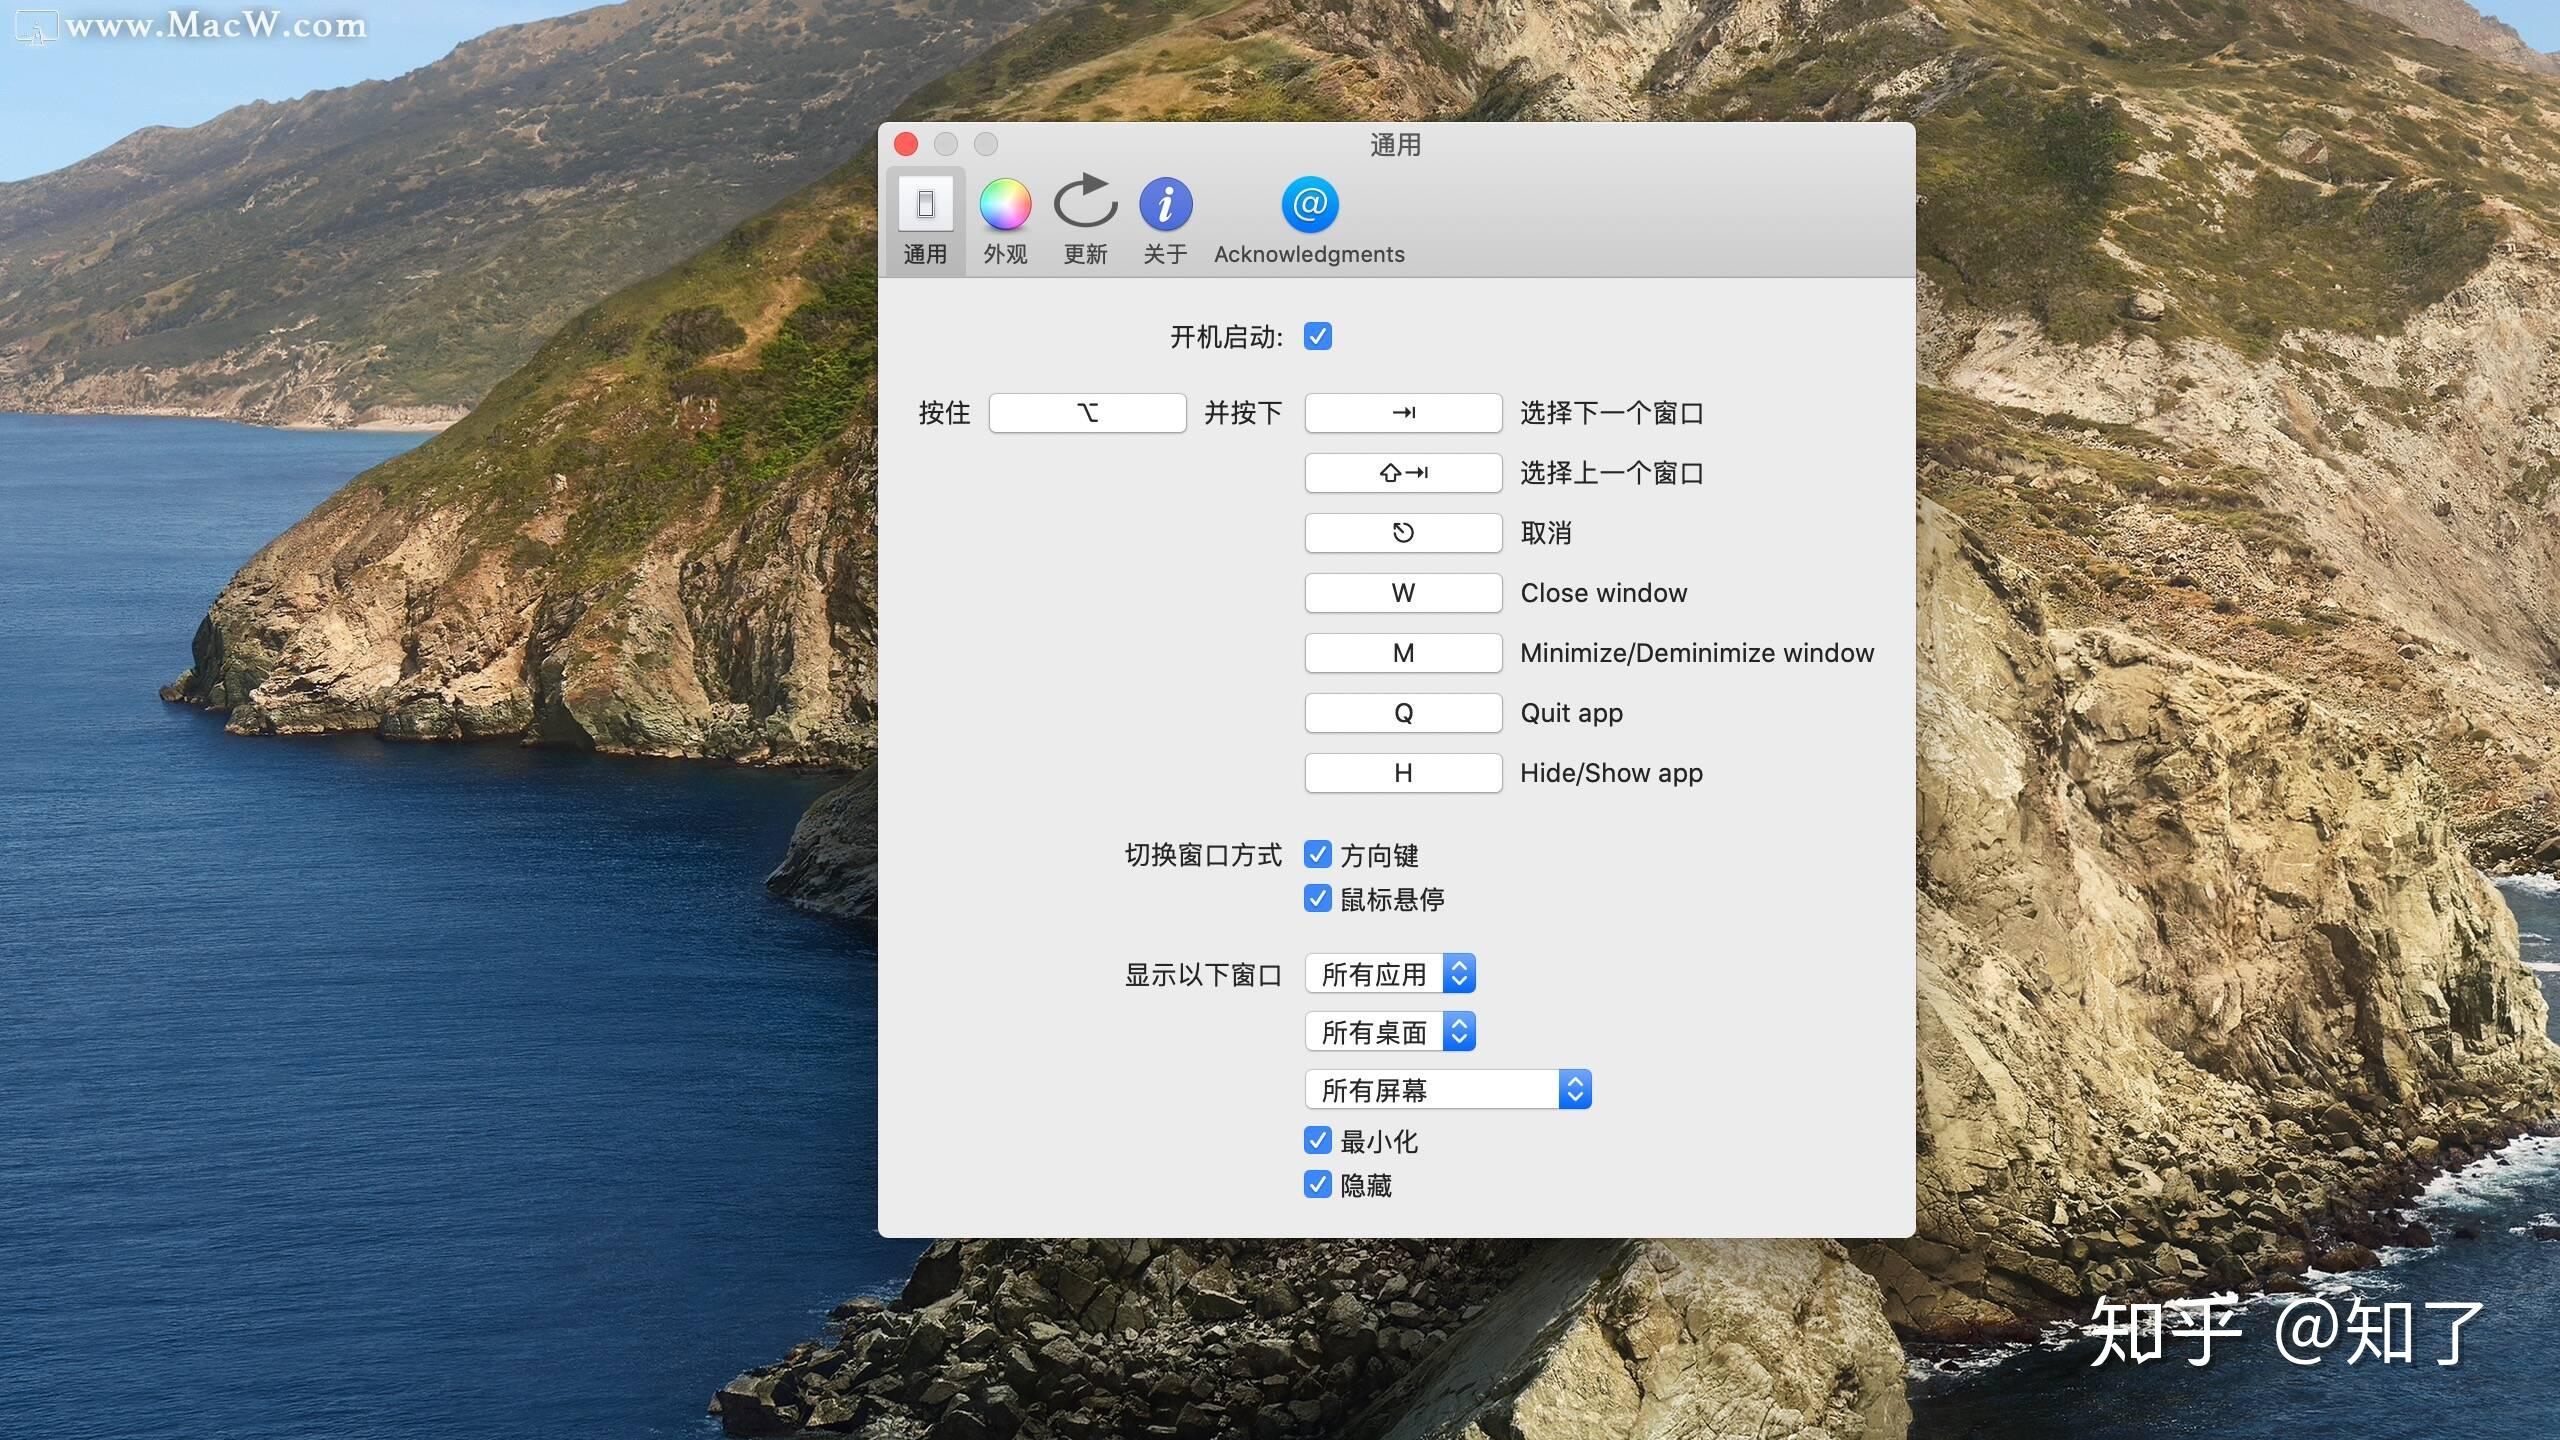Image resolution: width=2560 pixels, height=1440 pixels.
Task: Open the 所有应用 dropdown
Action: click(x=1390, y=972)
